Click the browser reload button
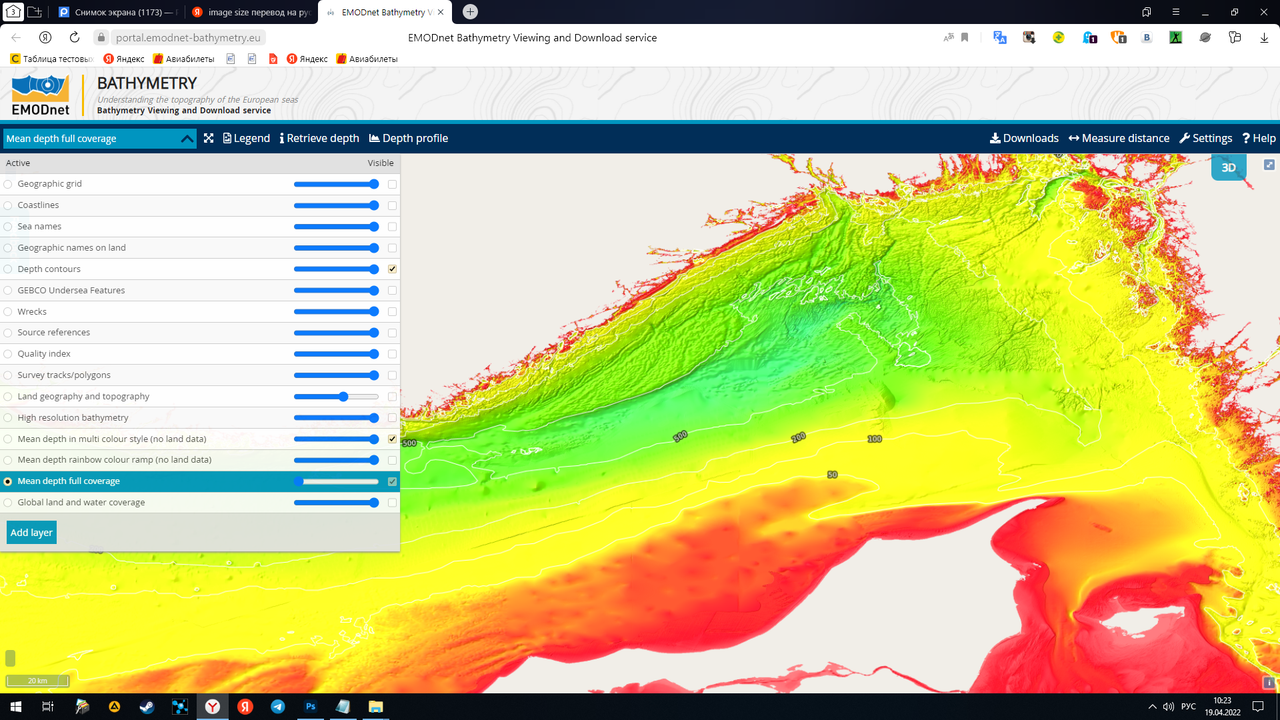Viewport: 1280px width, 720px height. tap(74, 37)
